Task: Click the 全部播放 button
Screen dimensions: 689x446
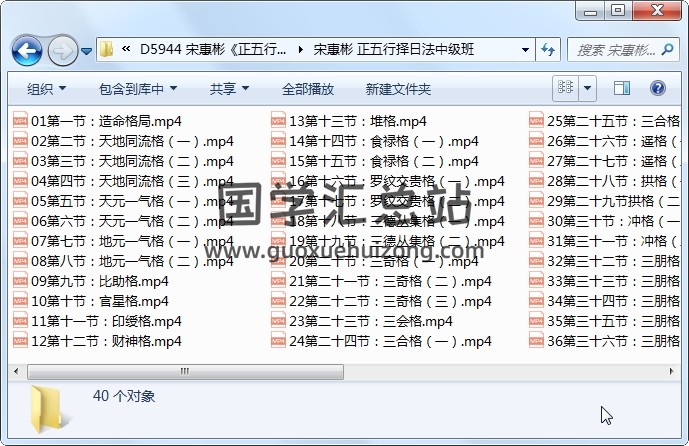Action: pos(308,89)
